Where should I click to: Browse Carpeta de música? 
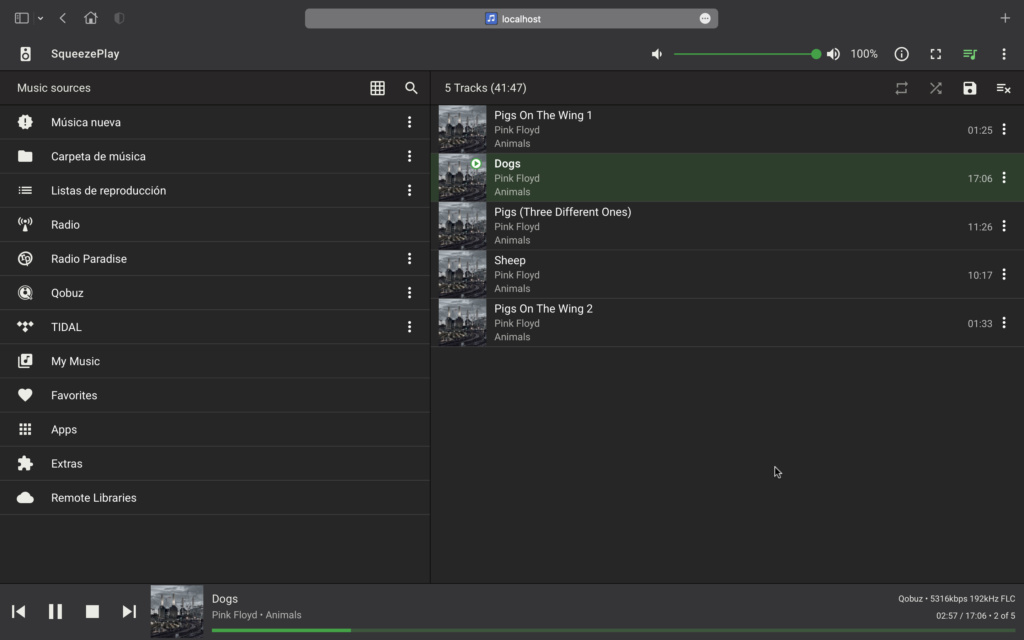click(215, 156)
